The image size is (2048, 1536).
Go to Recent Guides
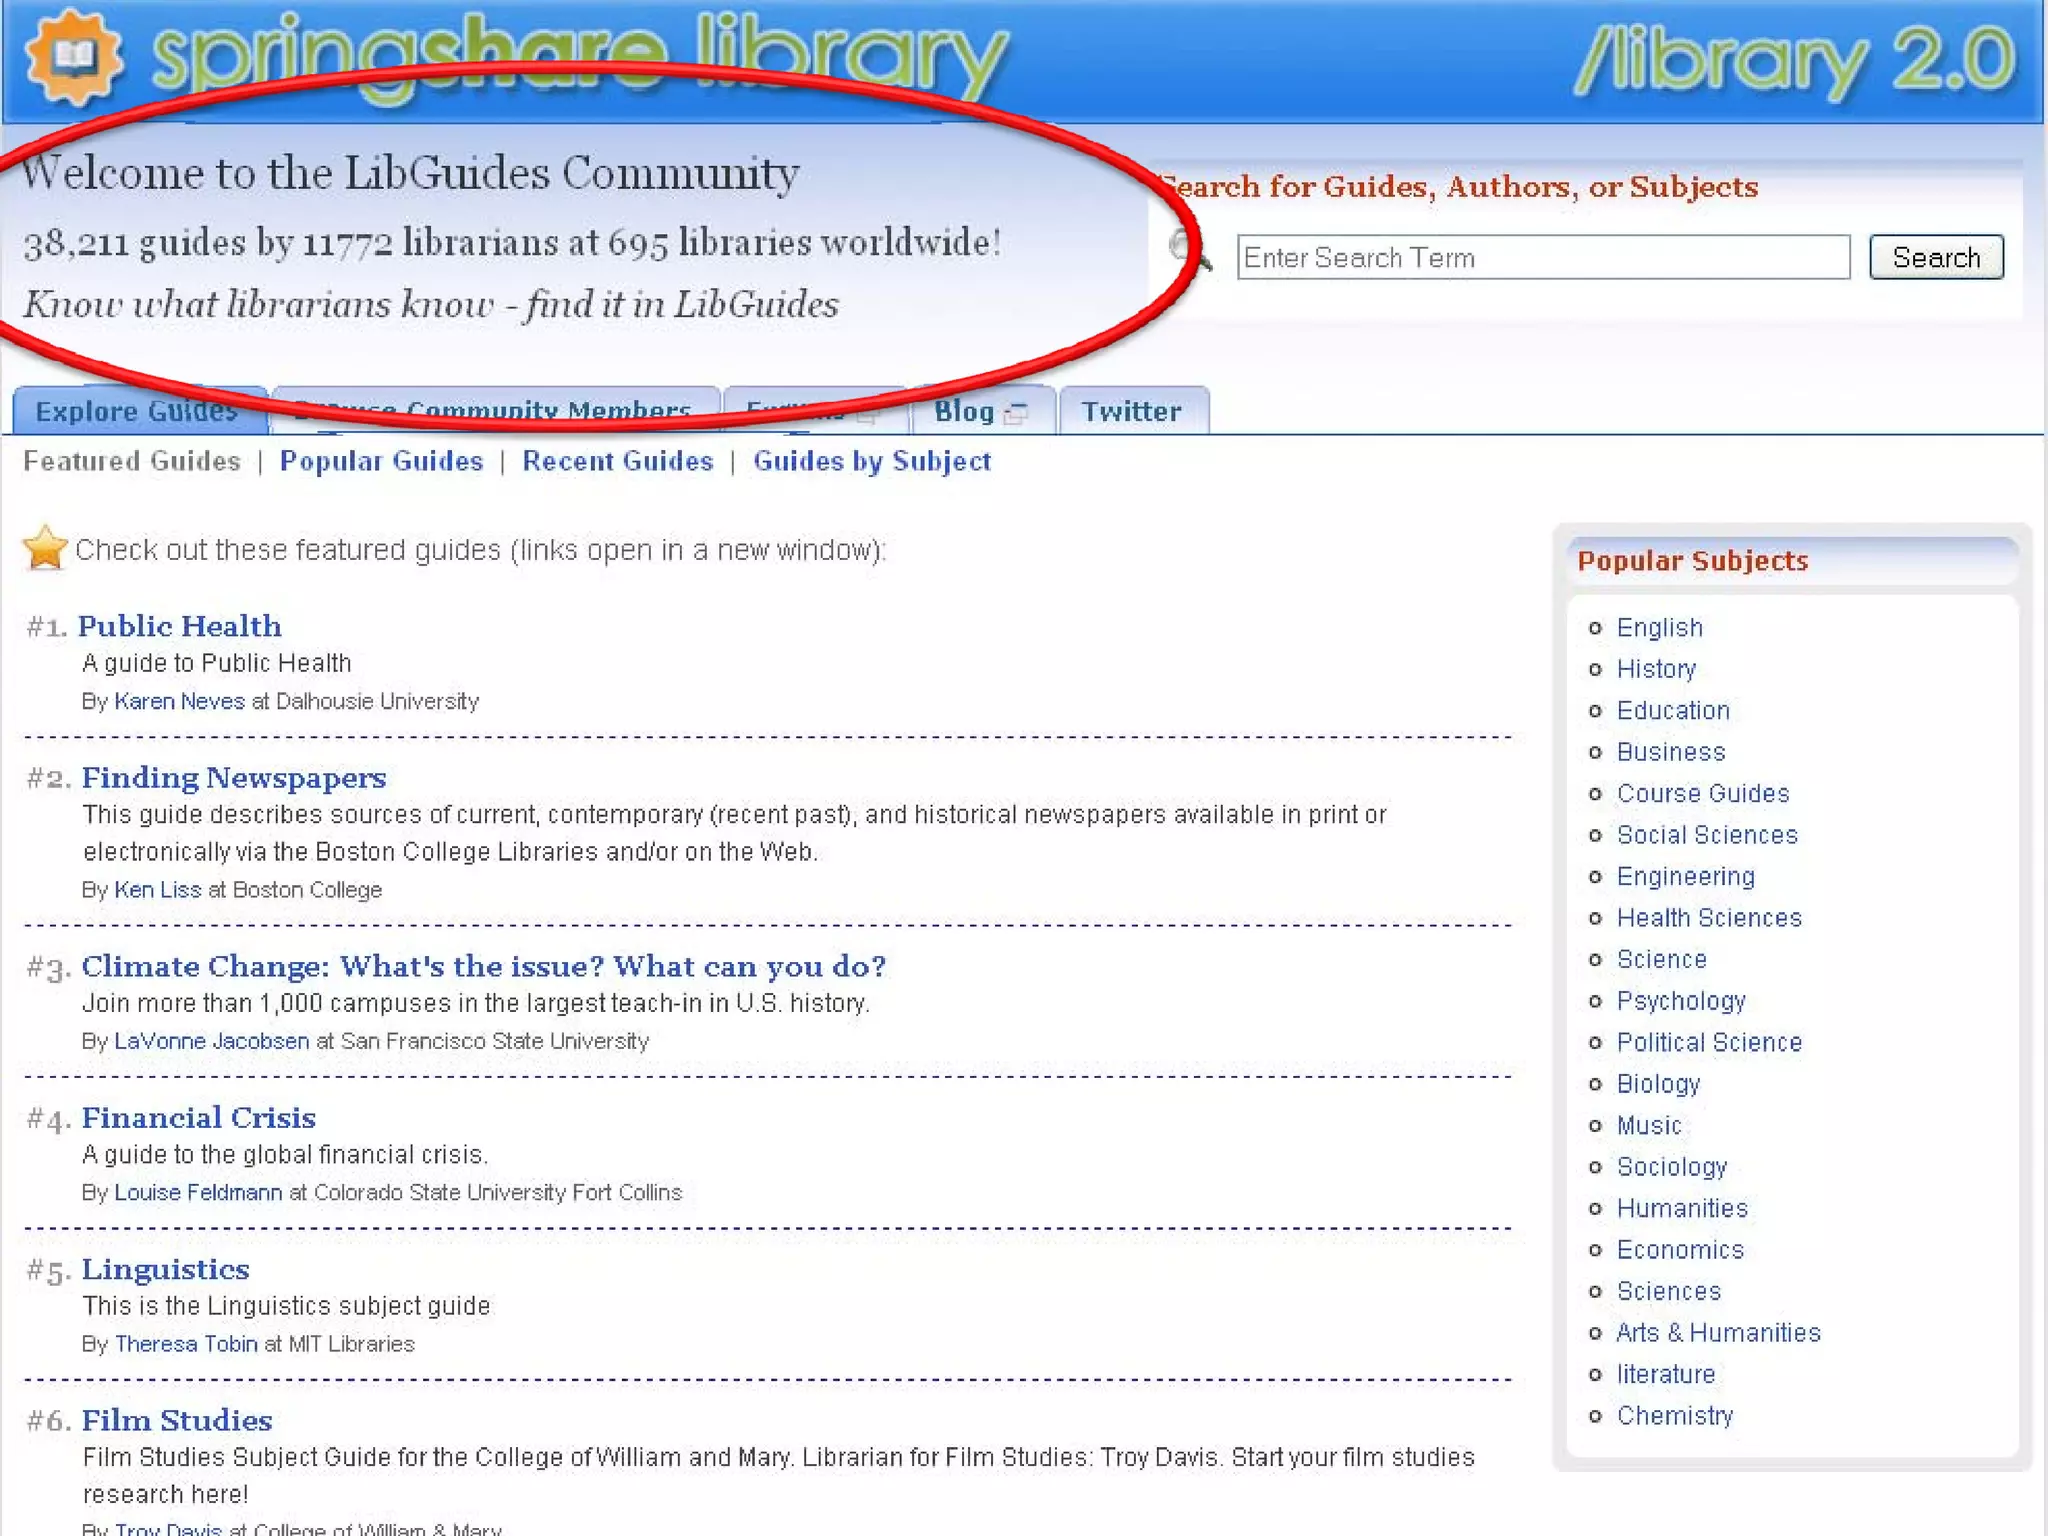617,461
